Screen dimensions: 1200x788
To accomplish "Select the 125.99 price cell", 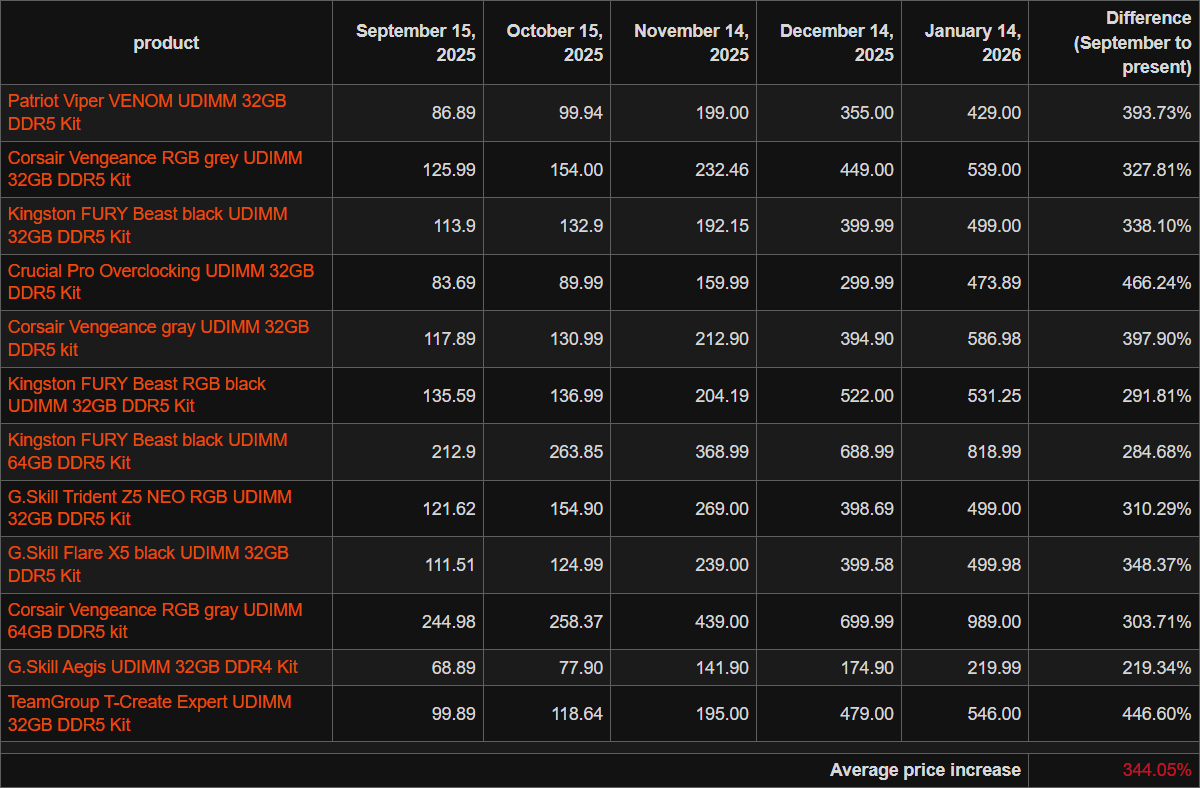I will click(408, 169).
